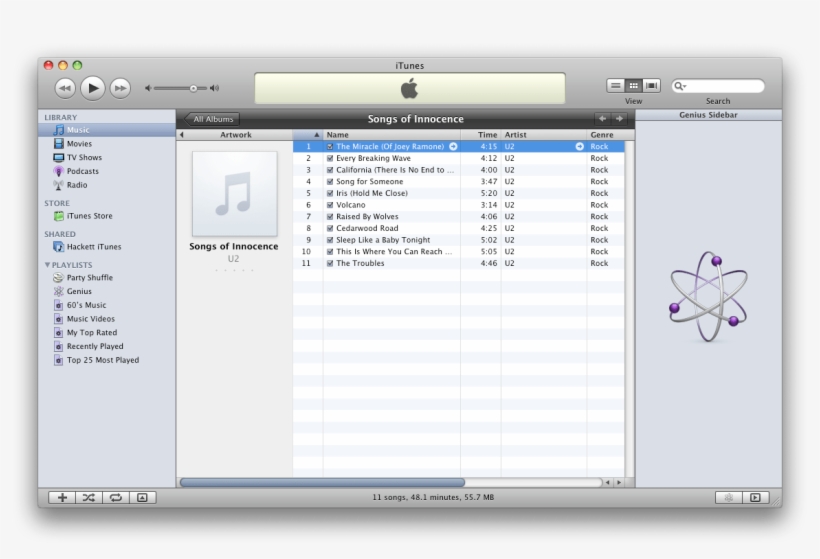Uncheck Raised By Wolves

(x=330, y=216)
